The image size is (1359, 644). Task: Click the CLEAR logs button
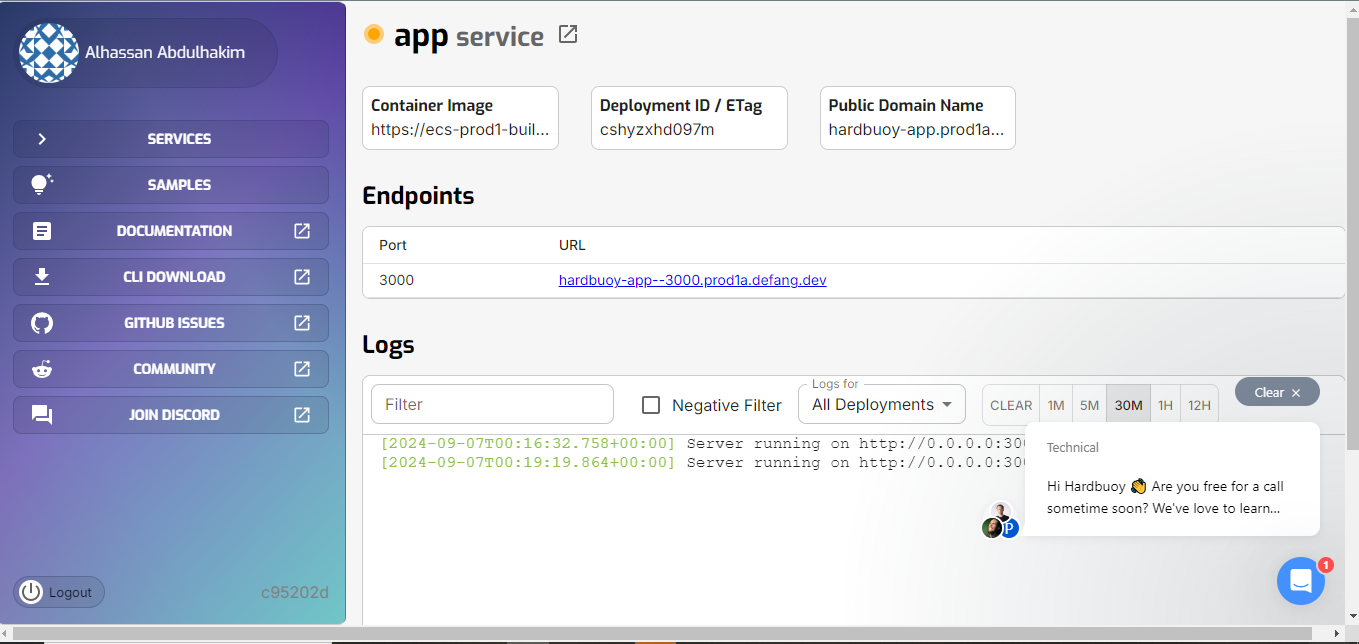click(x=1011, y=405)
